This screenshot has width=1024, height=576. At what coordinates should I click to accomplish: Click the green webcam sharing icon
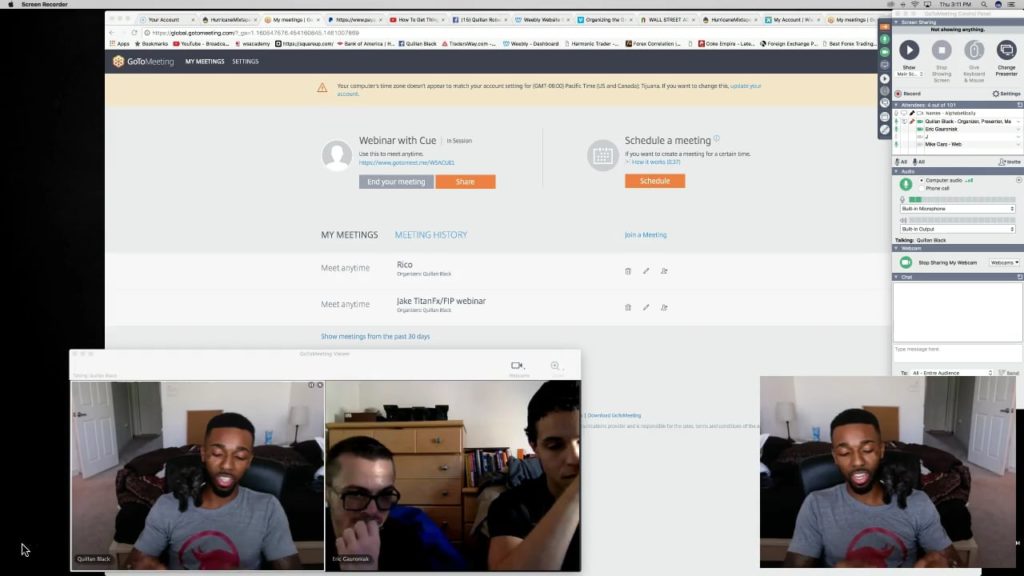tap(906, 263)
